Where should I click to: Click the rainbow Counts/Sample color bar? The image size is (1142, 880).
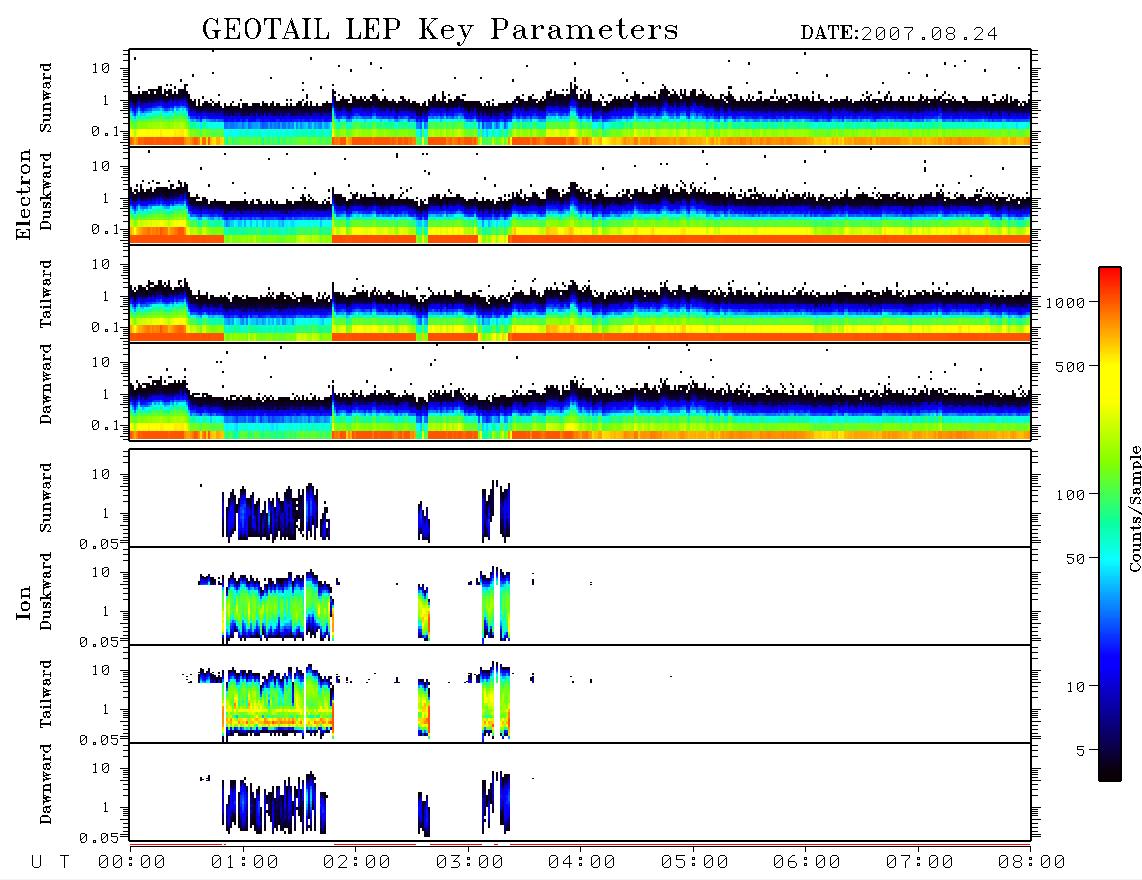(1110, 525)
